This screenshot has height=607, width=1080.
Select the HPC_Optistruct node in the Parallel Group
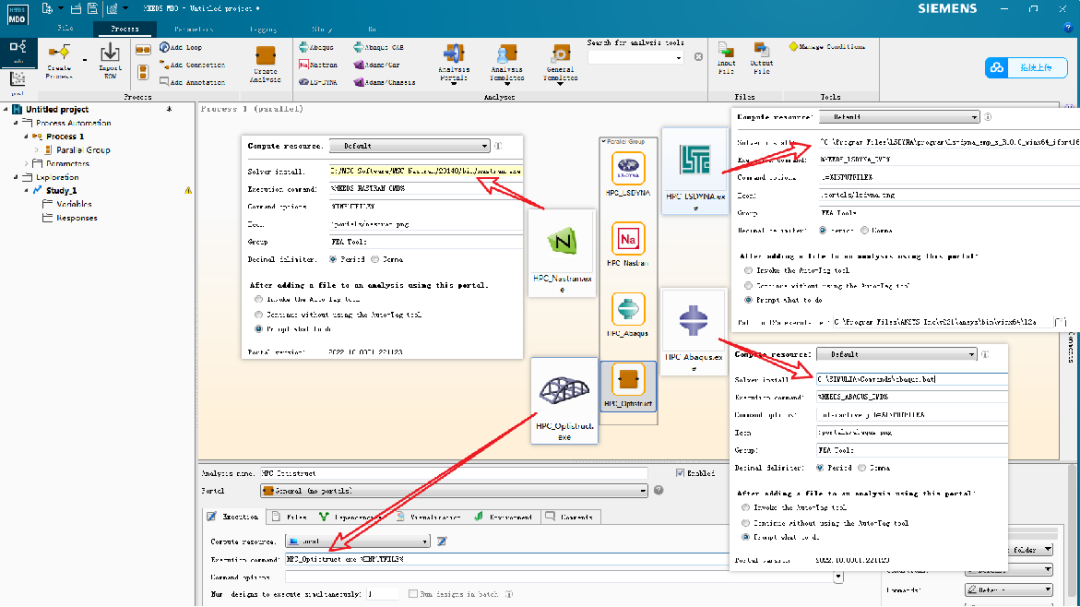point(627,386)
